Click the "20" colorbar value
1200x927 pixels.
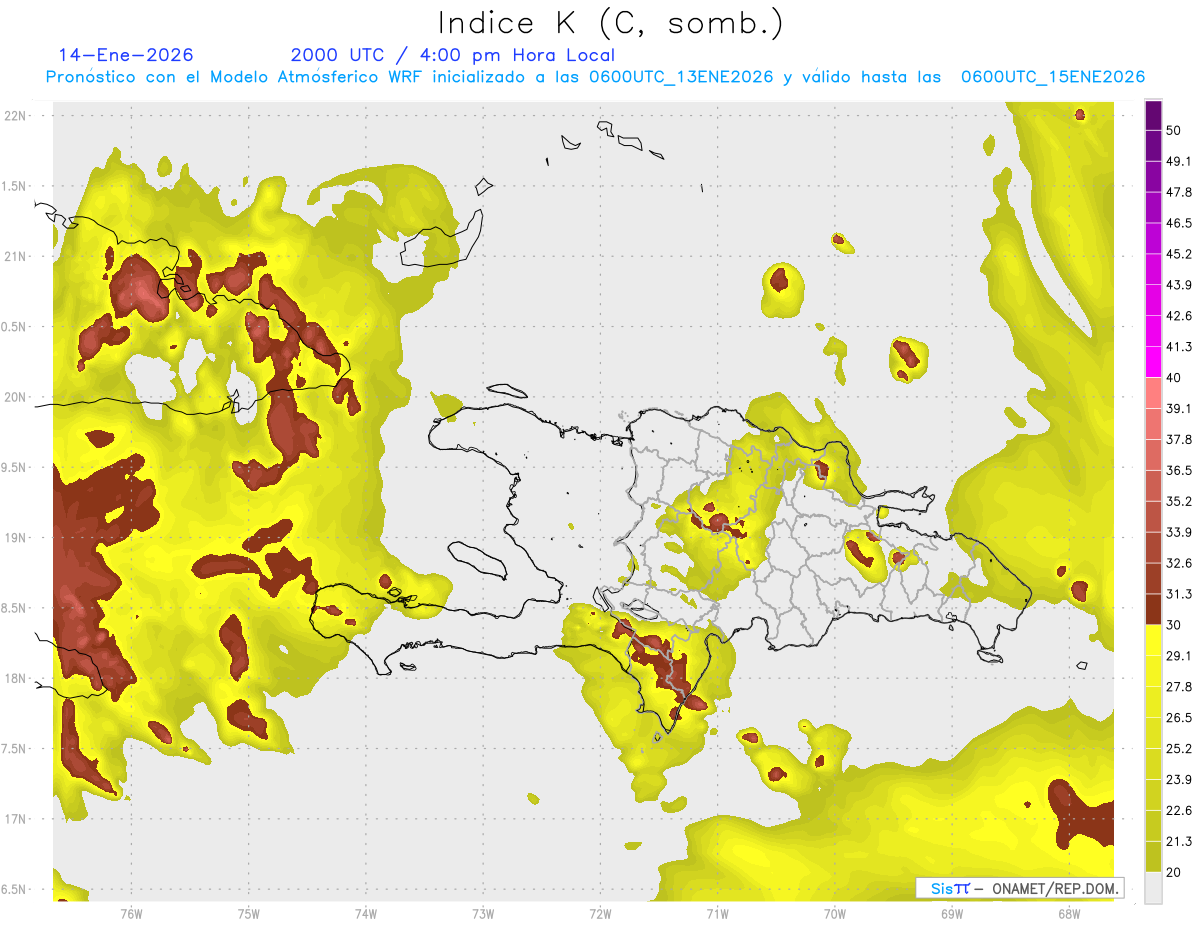[1175, 873]
